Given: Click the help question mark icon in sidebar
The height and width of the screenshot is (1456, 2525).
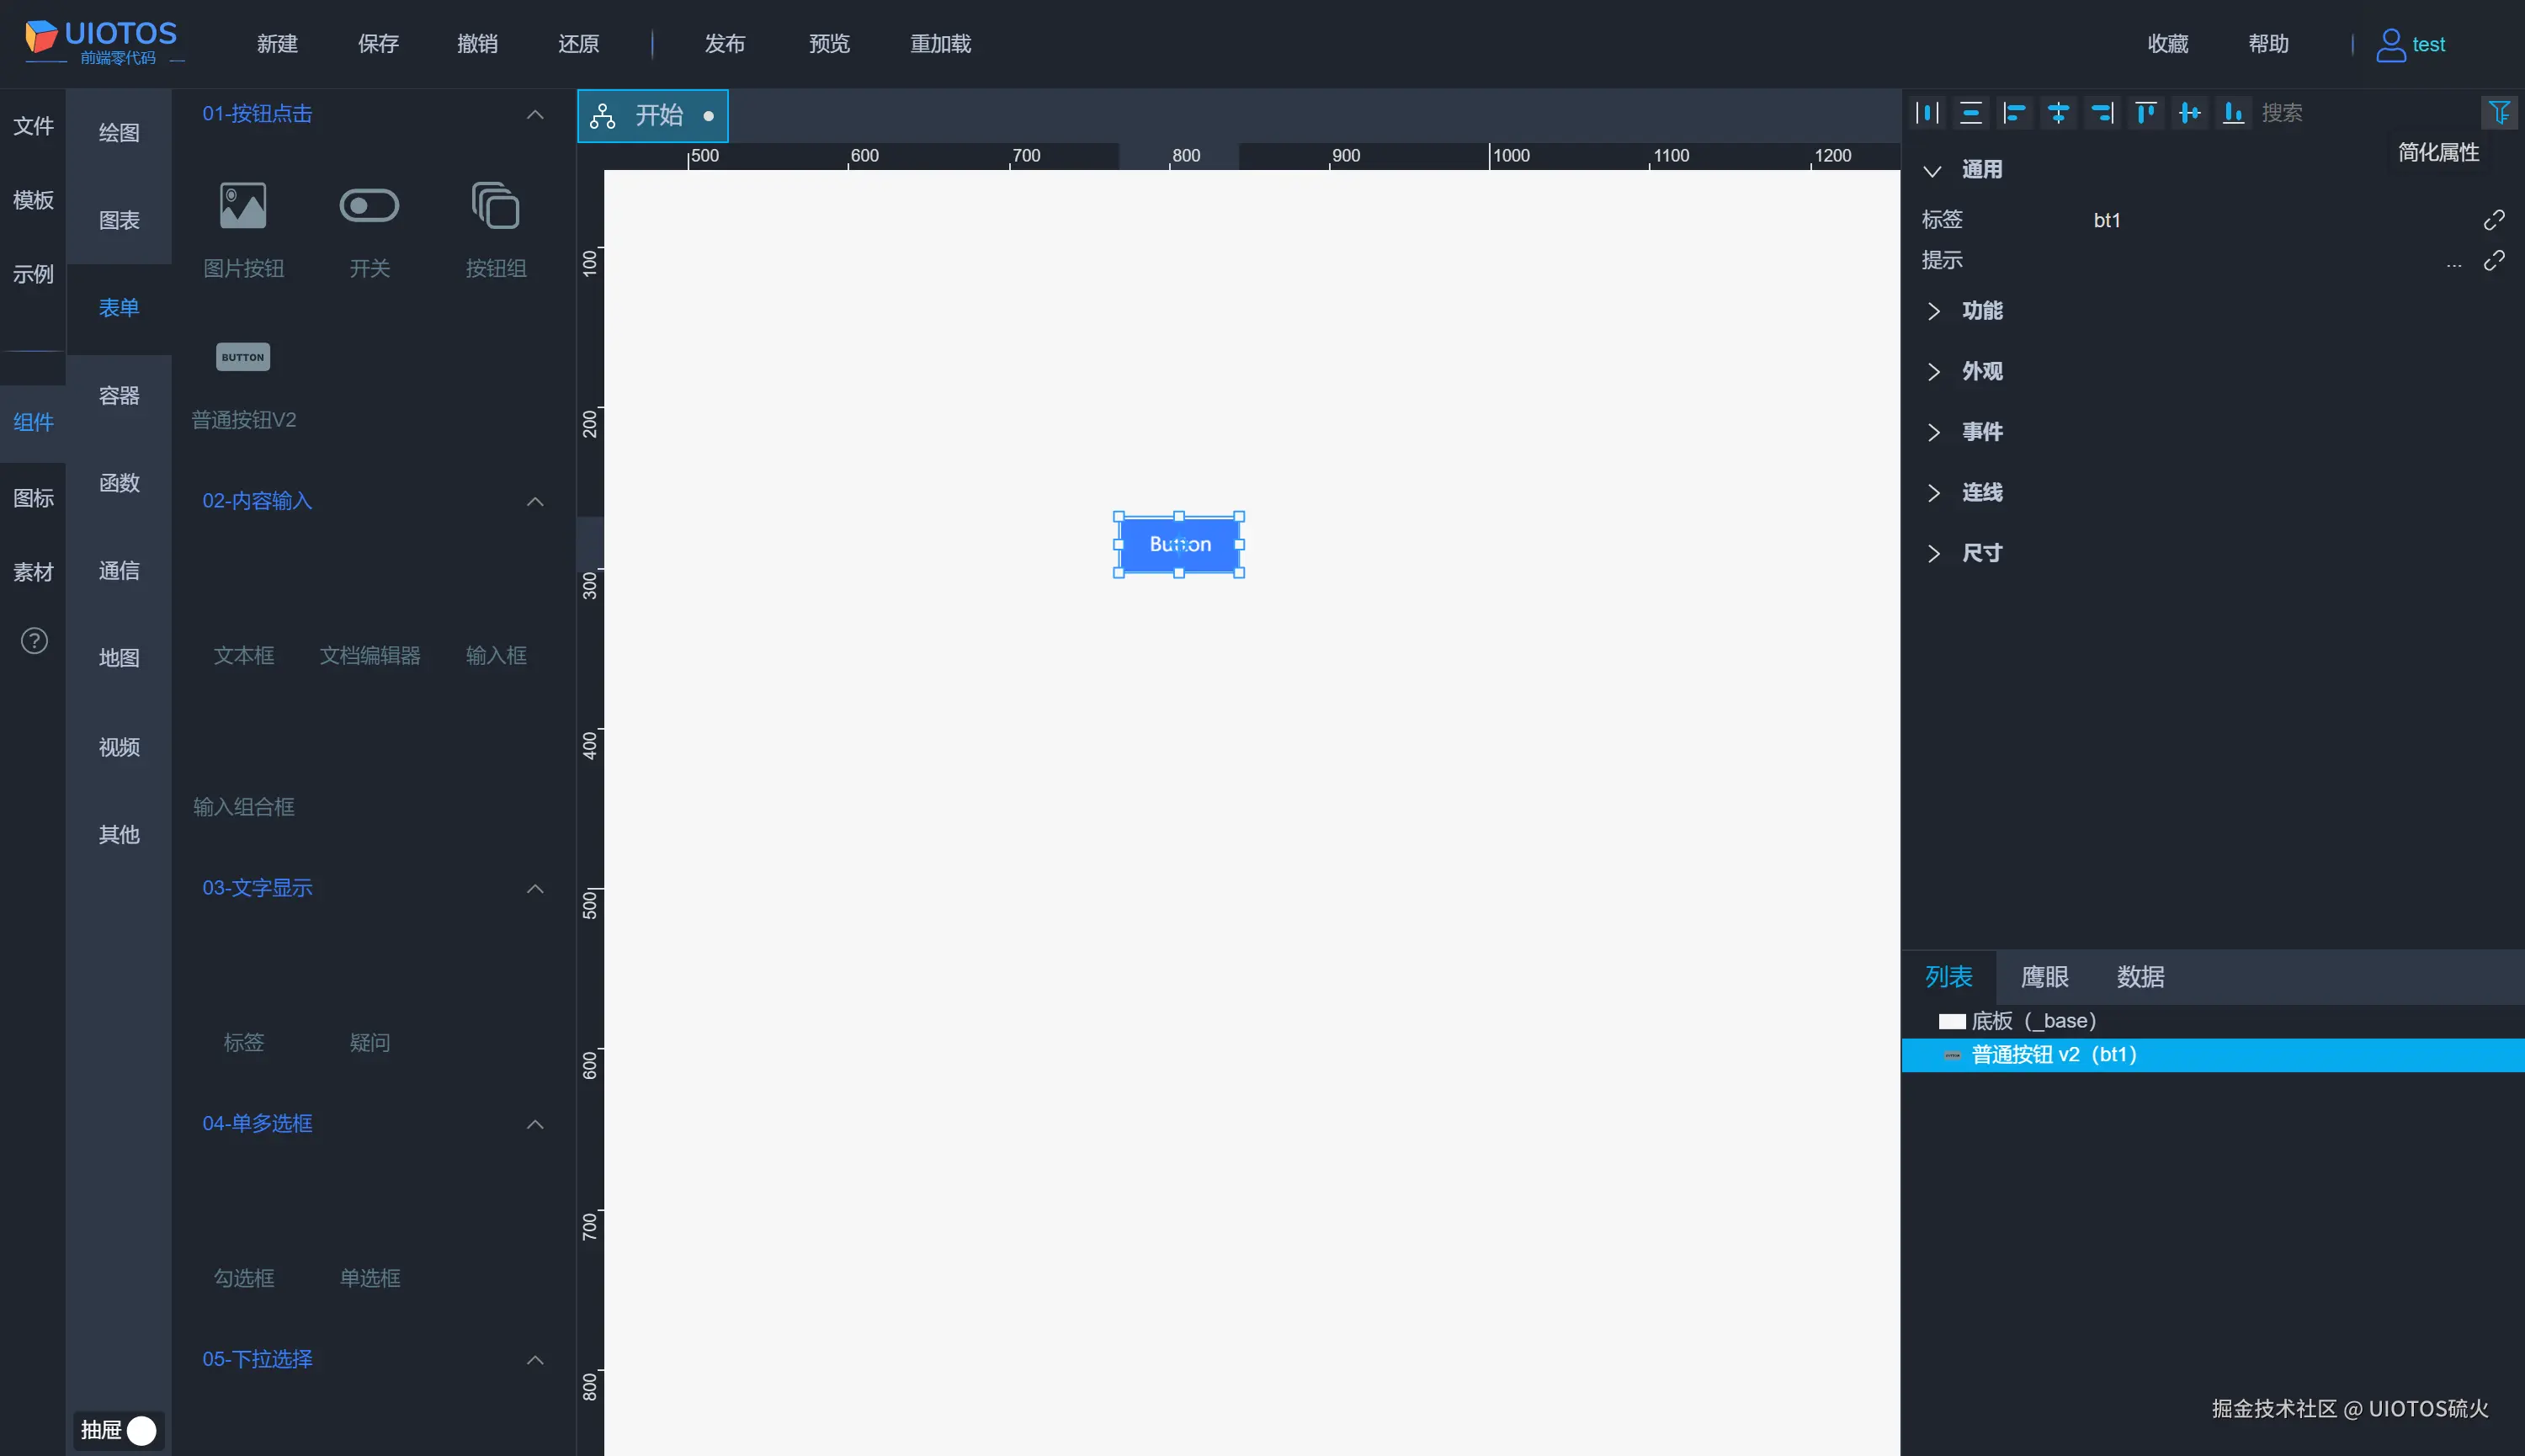Looking at the screenshot, I should (x=34, y=641).
